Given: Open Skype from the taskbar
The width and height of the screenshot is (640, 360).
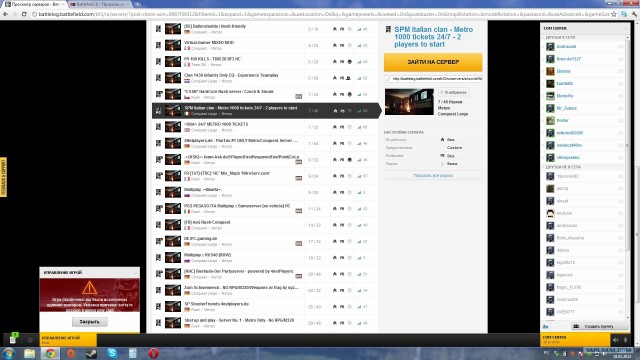Looking at the screenshot, I should (x=112, y=353).
